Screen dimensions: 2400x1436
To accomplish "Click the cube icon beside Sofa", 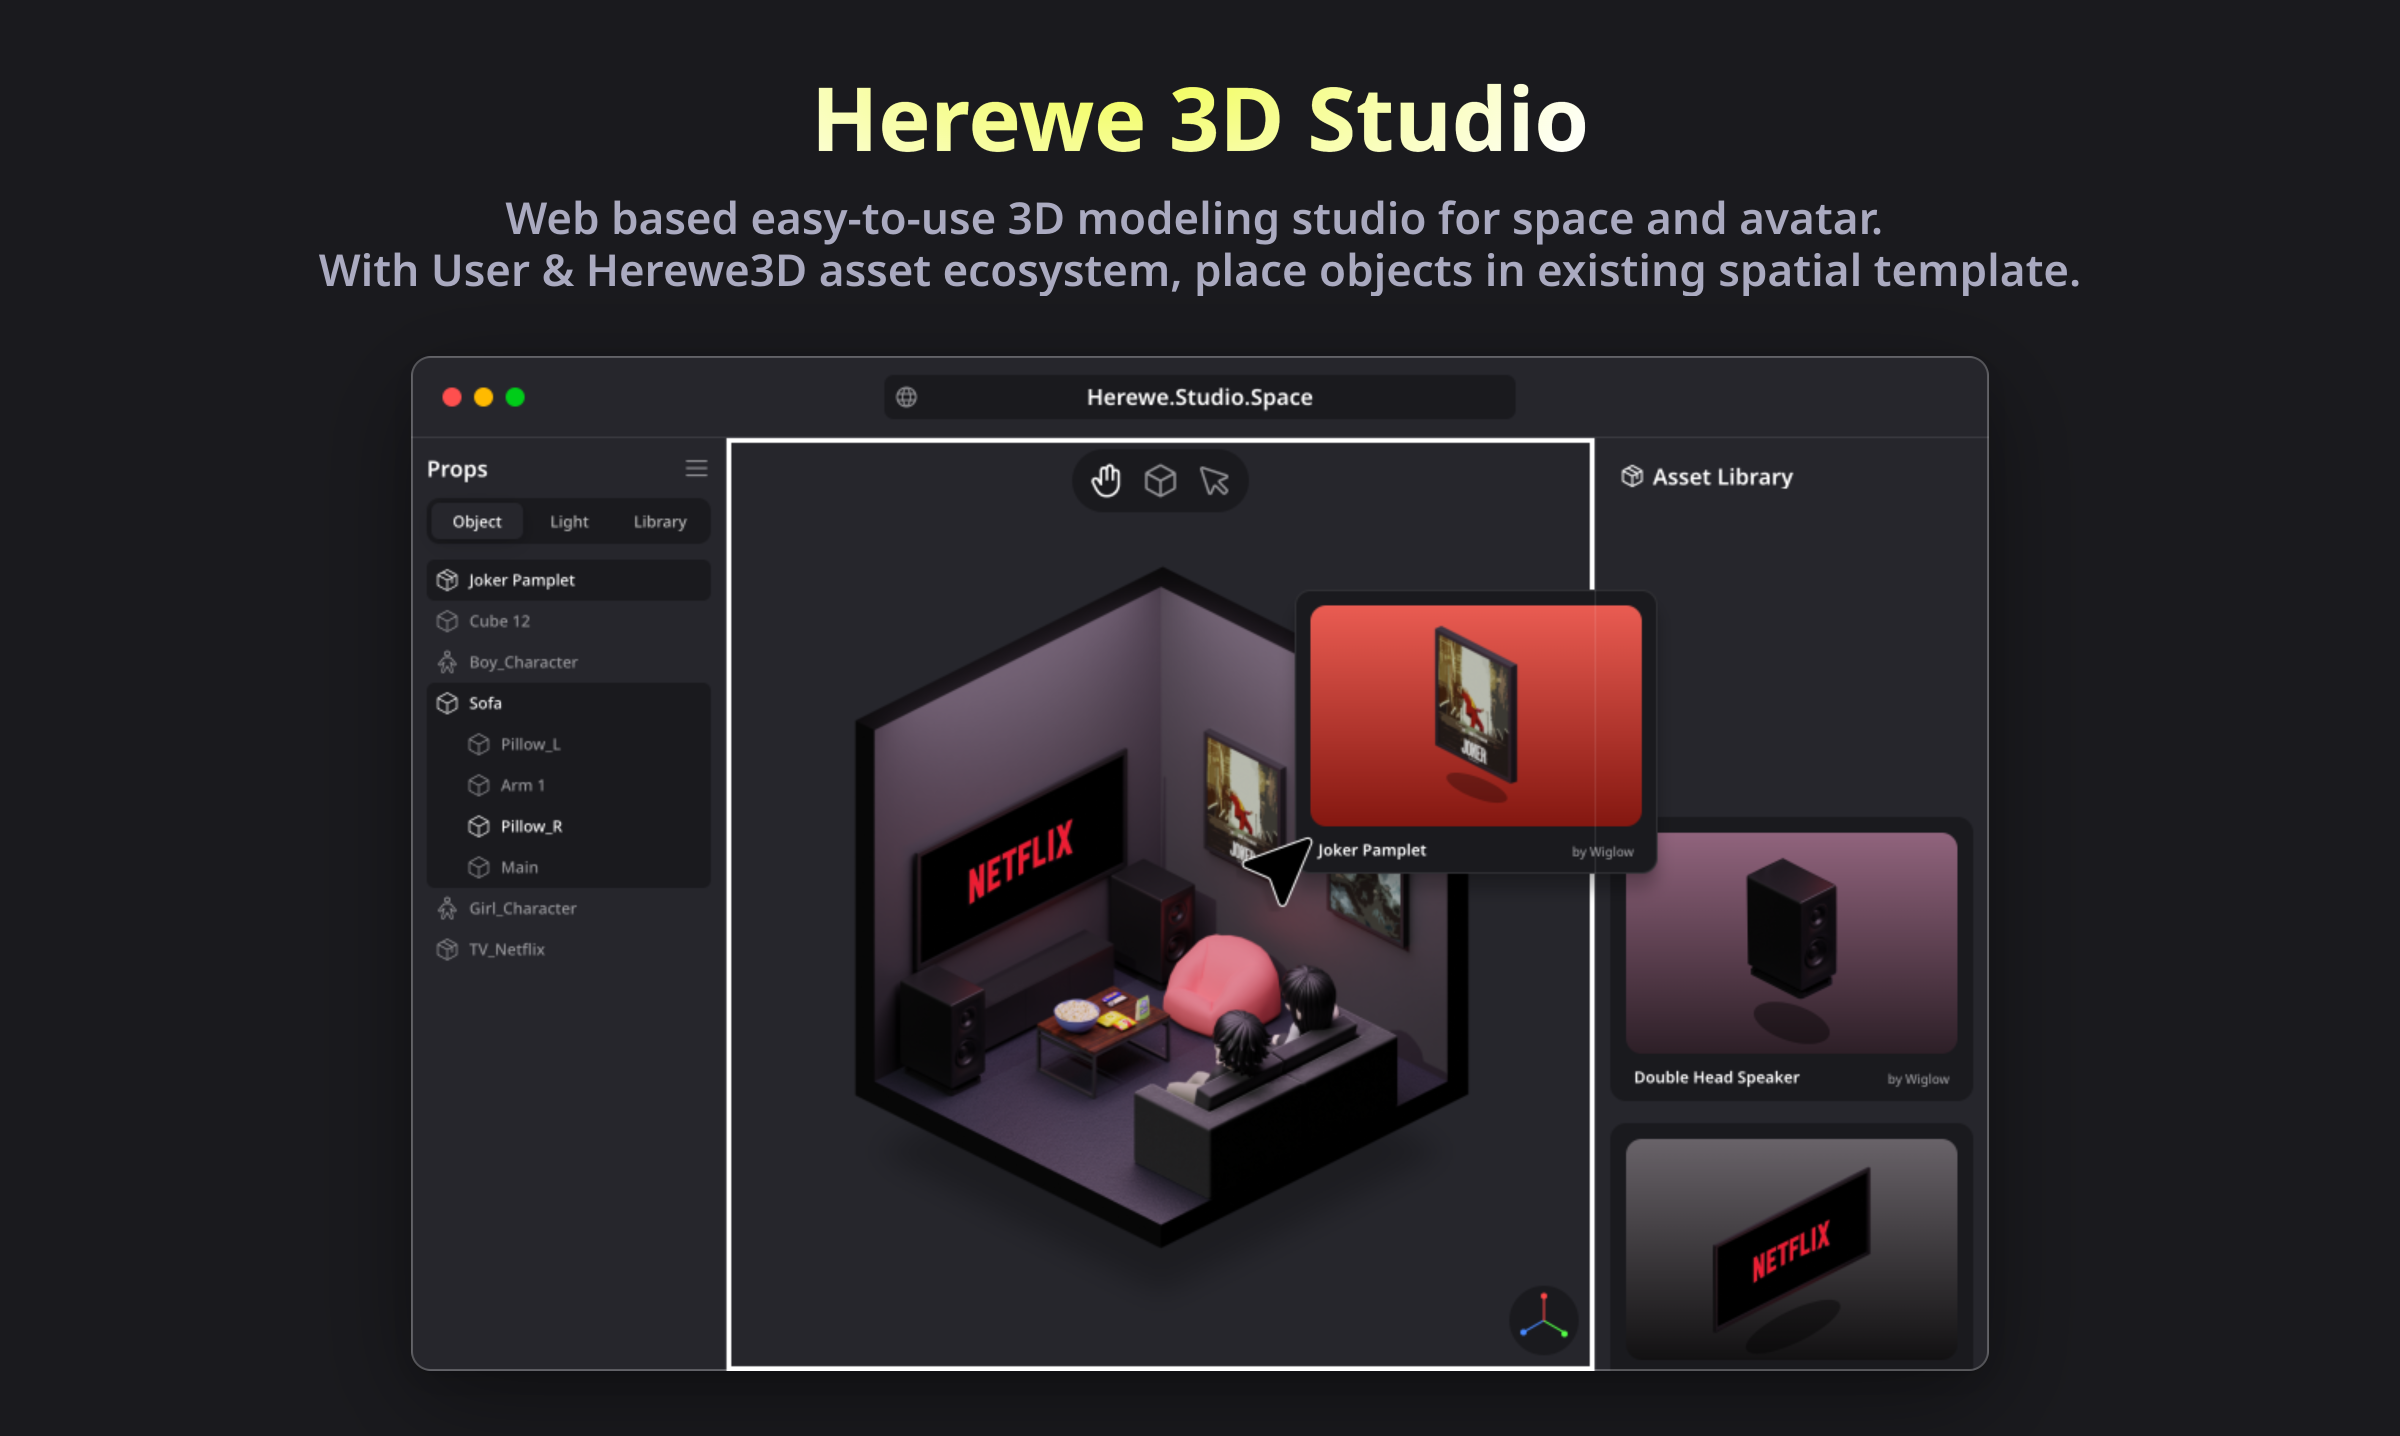I will click(447, 703).
